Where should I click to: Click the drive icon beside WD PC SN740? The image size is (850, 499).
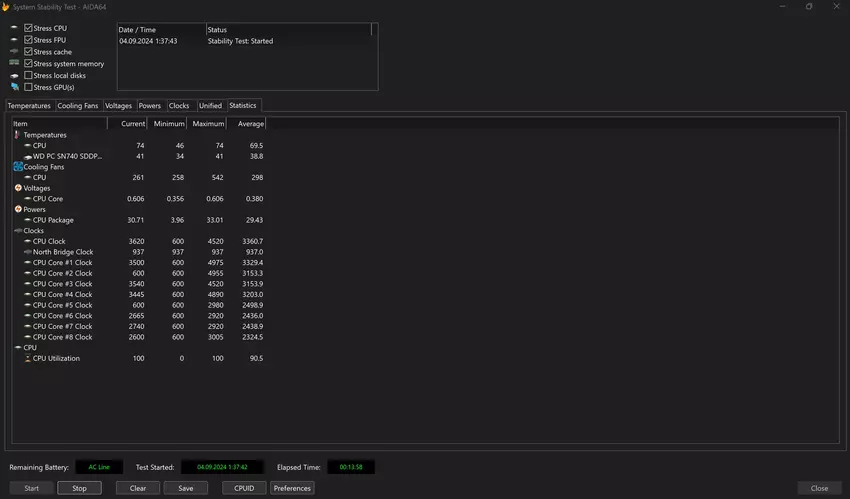(x=27, y=156)
